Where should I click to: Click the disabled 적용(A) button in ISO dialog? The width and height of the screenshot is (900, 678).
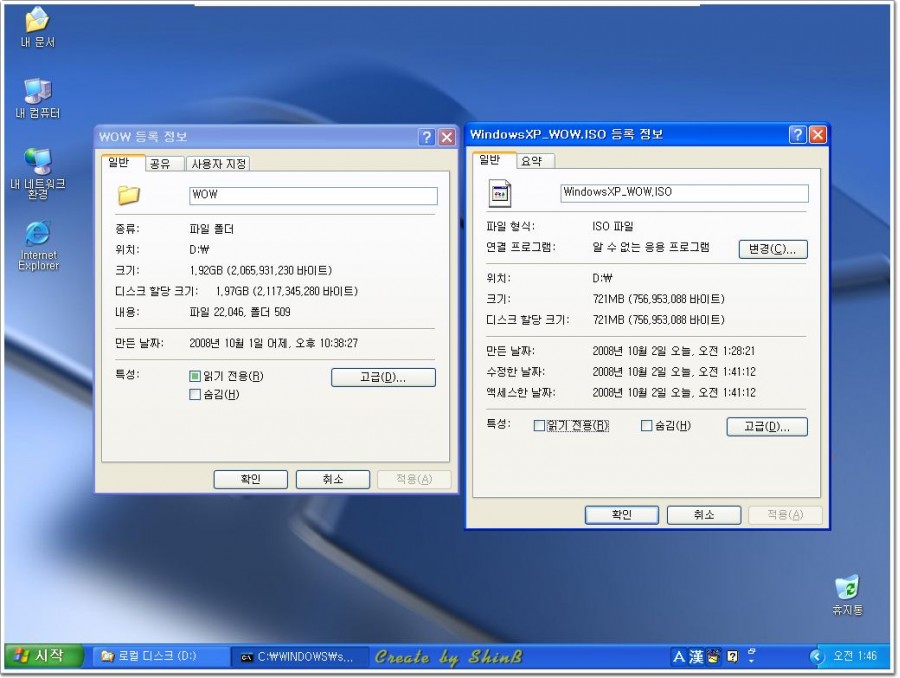pos(785,515)
